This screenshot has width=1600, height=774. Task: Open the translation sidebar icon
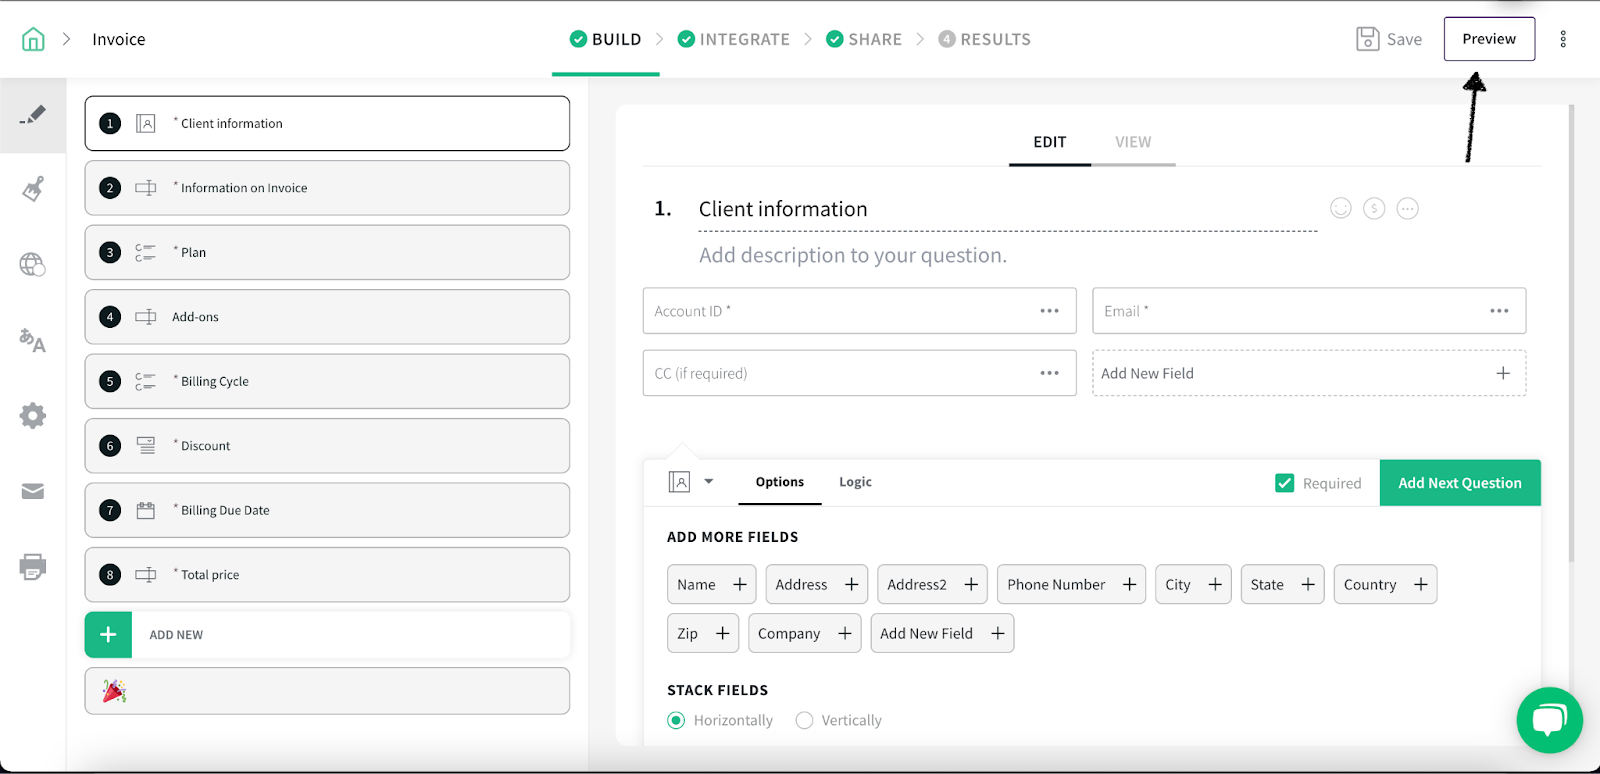click(x=33, y=340)
